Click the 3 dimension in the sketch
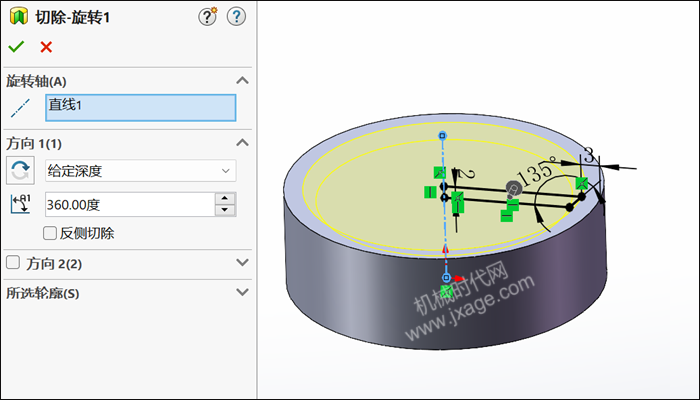 (589, 156)
